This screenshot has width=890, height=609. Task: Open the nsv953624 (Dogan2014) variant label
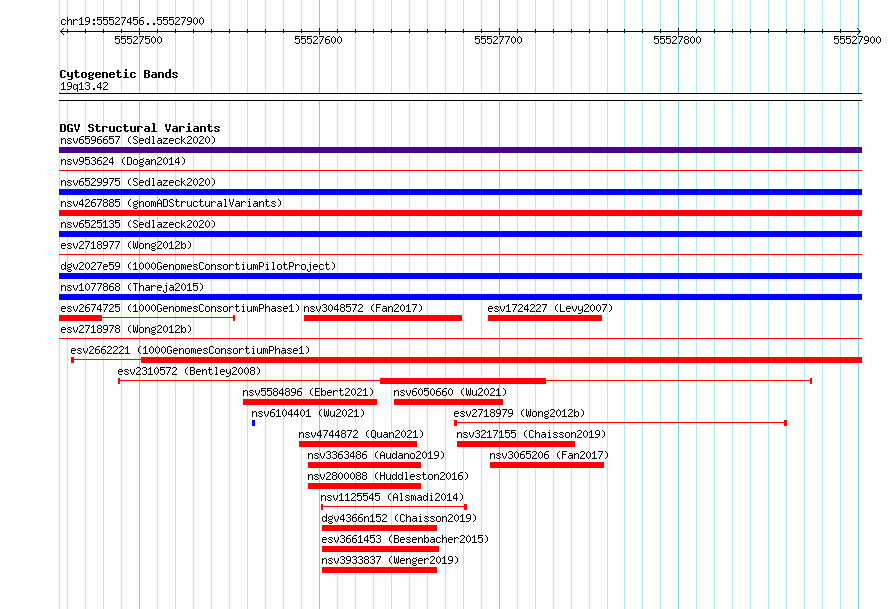pyautogui.click(x=123, y=161)
